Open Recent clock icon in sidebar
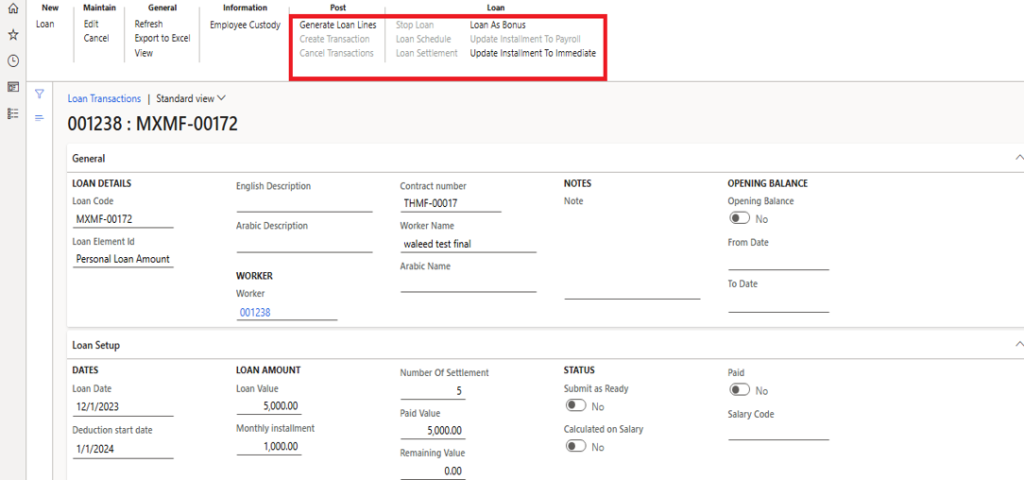1024x480 pixels. pyautogui.click(x=13, y=61)
